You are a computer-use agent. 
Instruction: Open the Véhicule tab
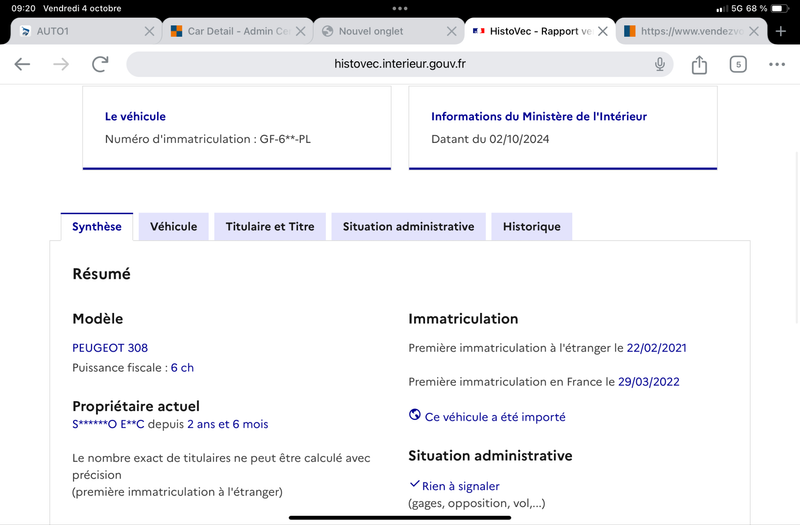click(173, 227)
